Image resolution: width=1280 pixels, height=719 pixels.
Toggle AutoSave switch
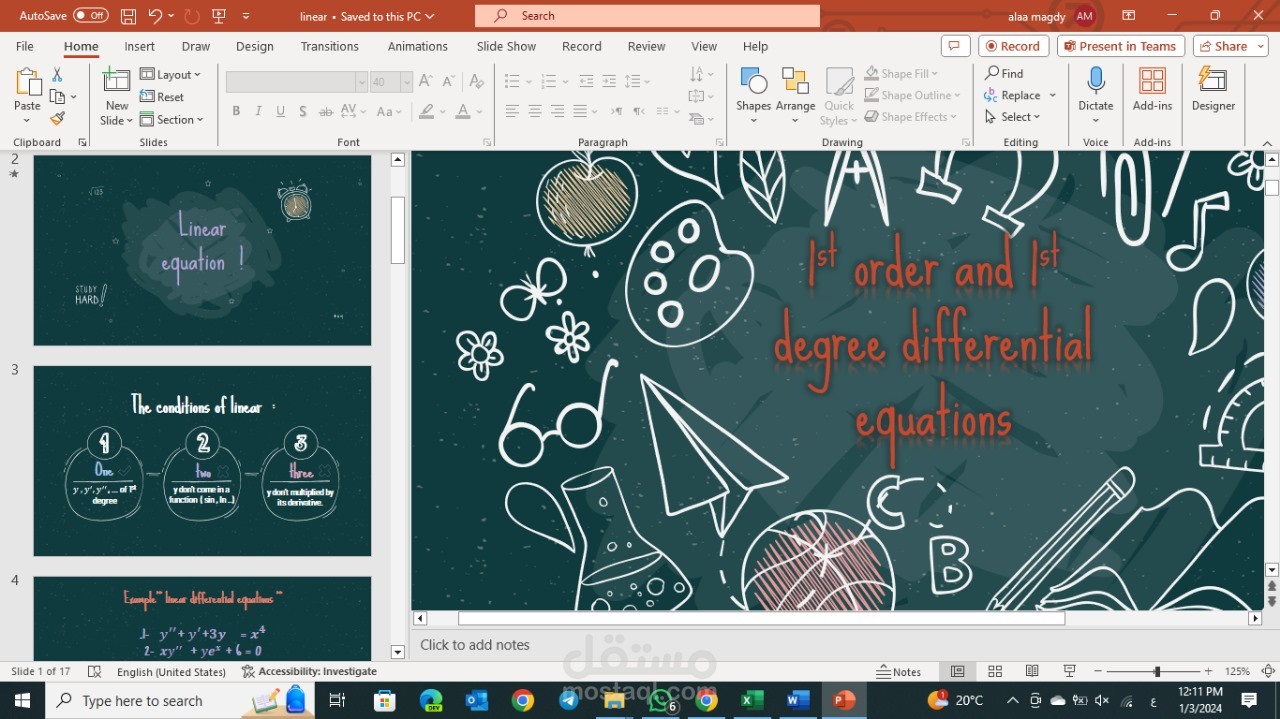coord(91,16)
